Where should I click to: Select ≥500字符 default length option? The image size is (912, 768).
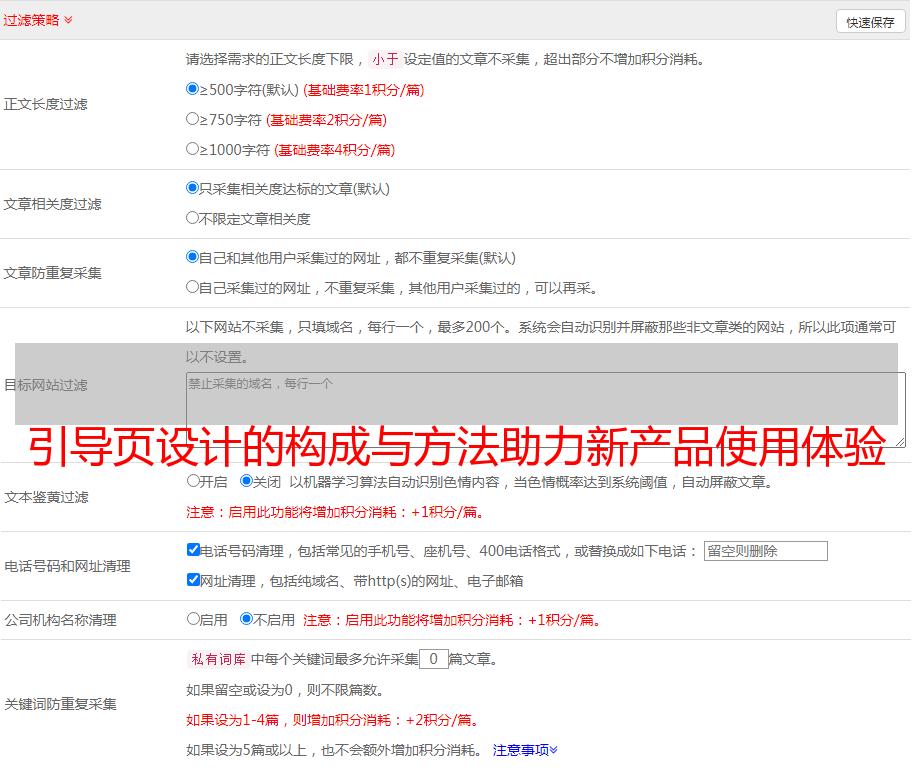[193, 89]
